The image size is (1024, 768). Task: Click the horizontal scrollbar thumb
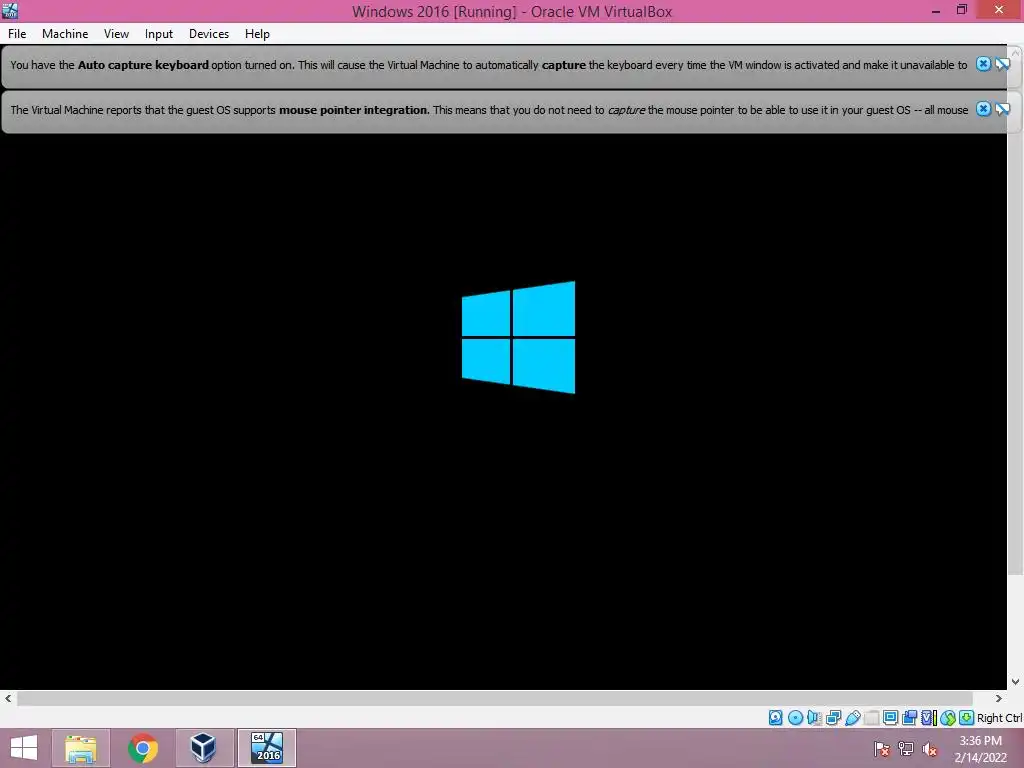click(494, 698)
